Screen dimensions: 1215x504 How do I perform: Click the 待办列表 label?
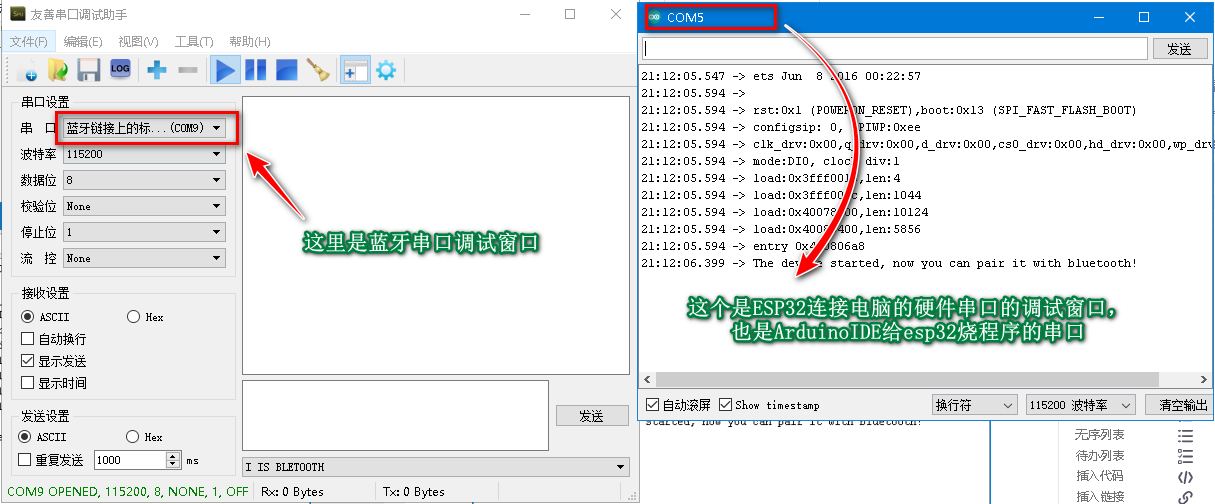[1099, 456]
